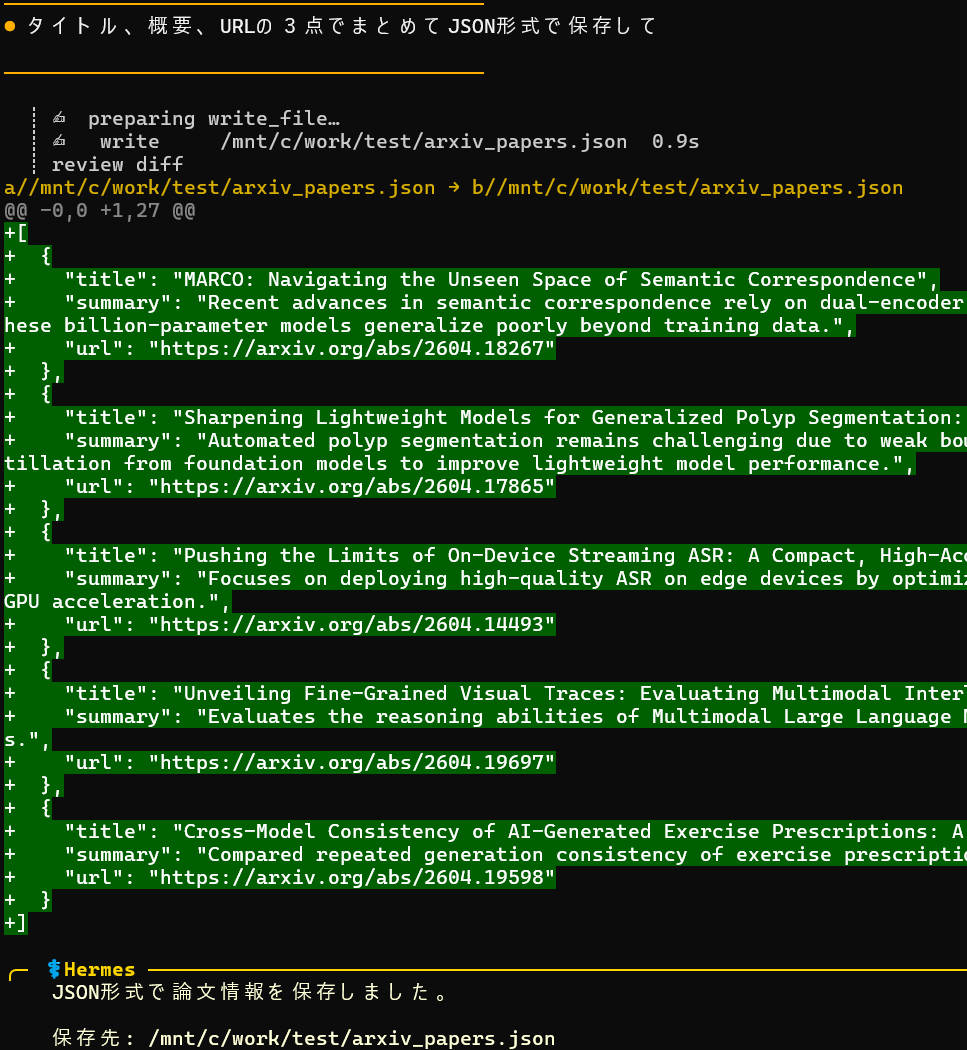The image size is (967, 1050).
Task: Open the arxiv.org/abs/2604.19697 paper link
Action: (351, 763)
